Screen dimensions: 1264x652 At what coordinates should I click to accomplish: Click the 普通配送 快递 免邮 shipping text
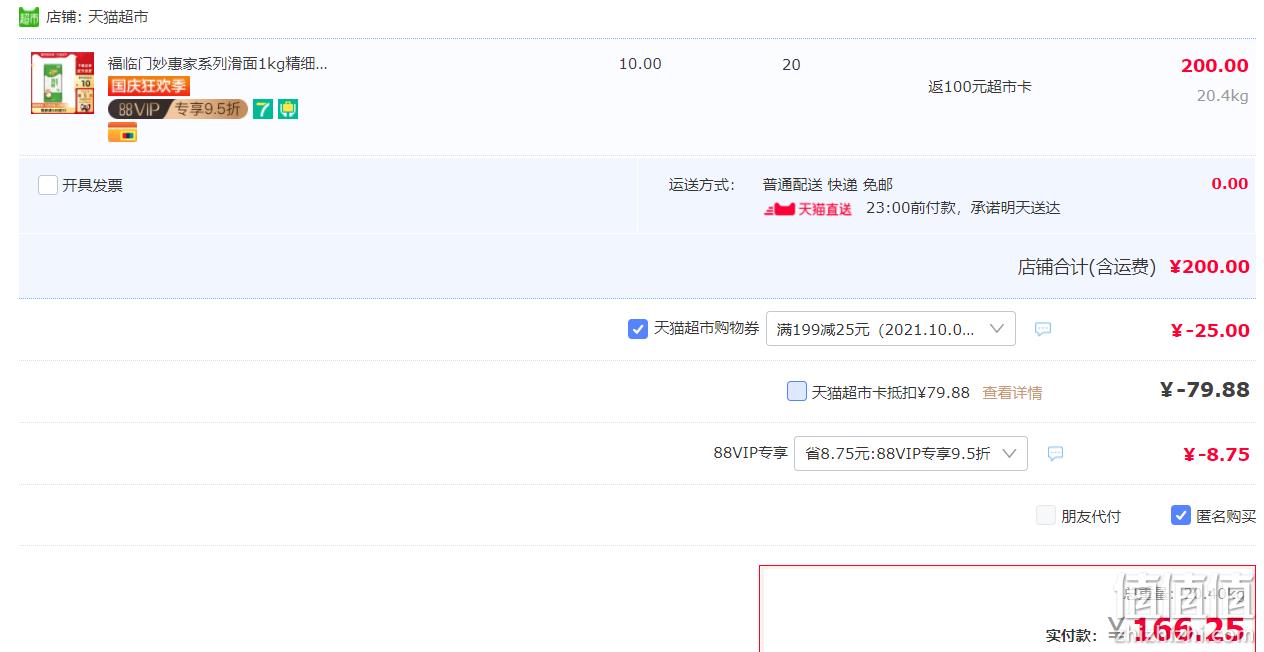pyautogui.click(x=828, y=185)
